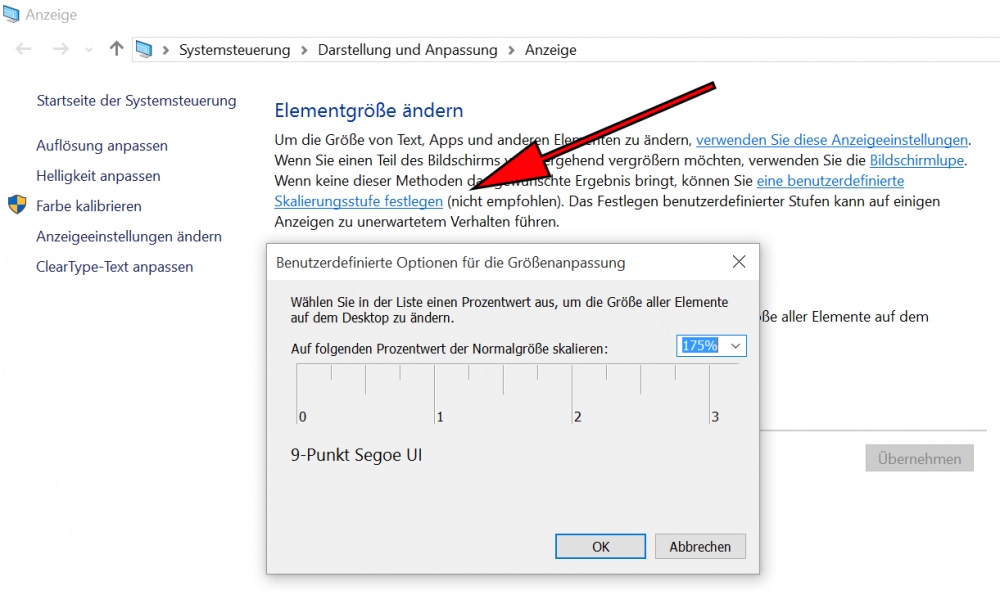1000x604 pixels.
Task: Expand the chevron after Systemsteuerung in the breadcrumb
Action: click(304, 50)
